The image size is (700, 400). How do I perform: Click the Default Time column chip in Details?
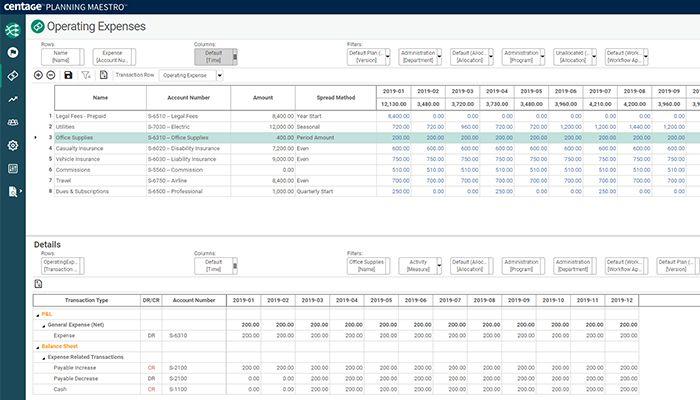coord(216,266)
